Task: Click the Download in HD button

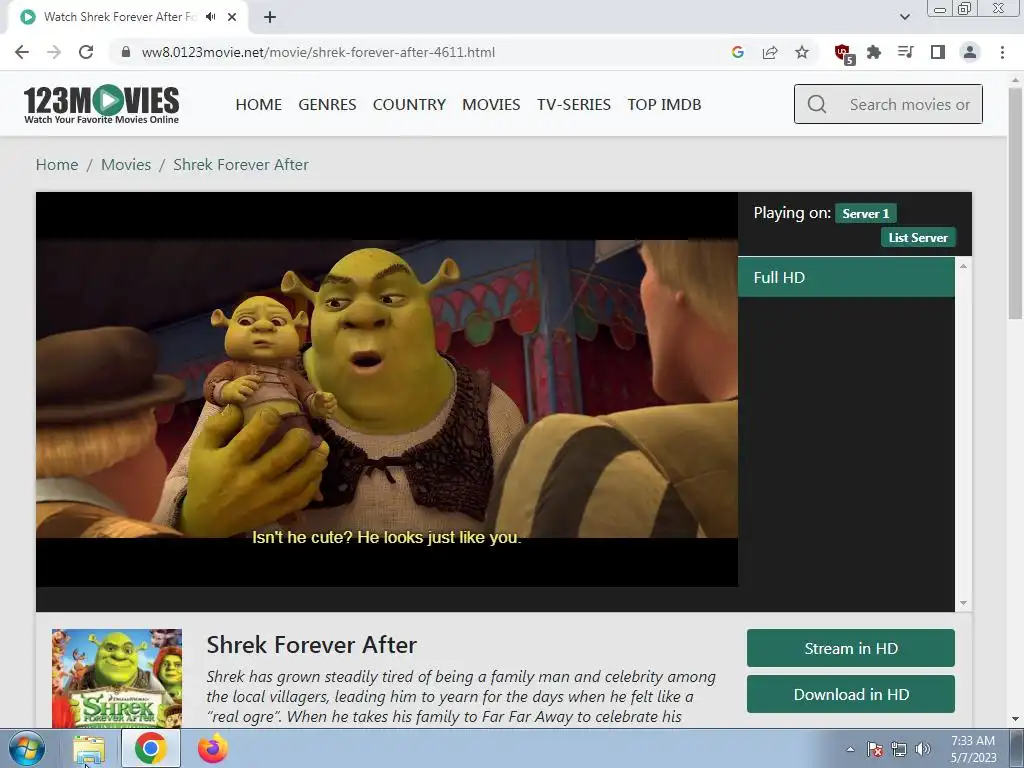Action: pyautogui.click(x=850, y=694)
